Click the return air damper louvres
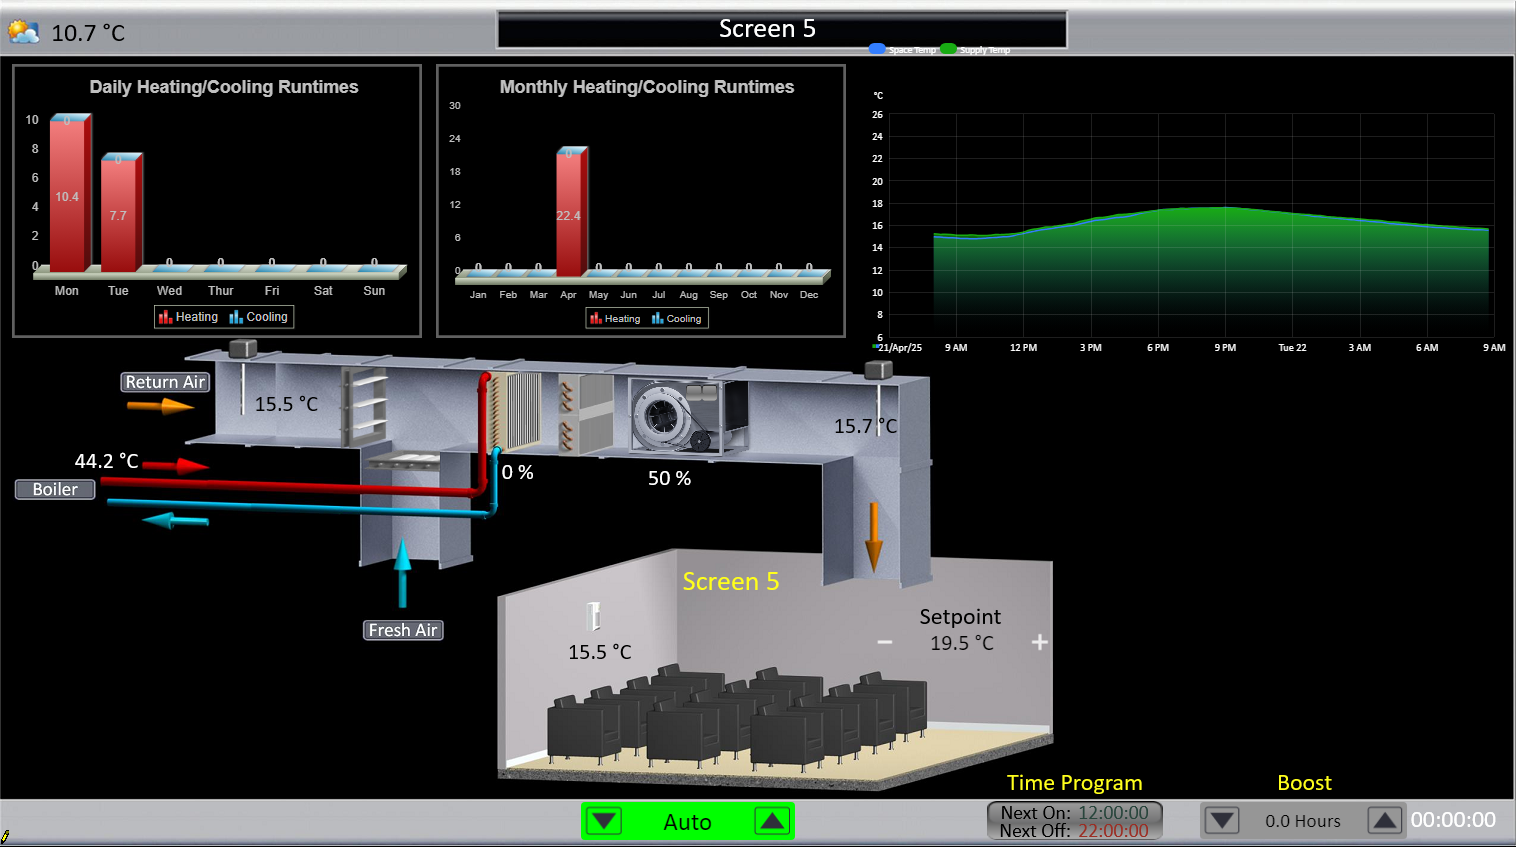1516x847 pixels. (365, 405)
